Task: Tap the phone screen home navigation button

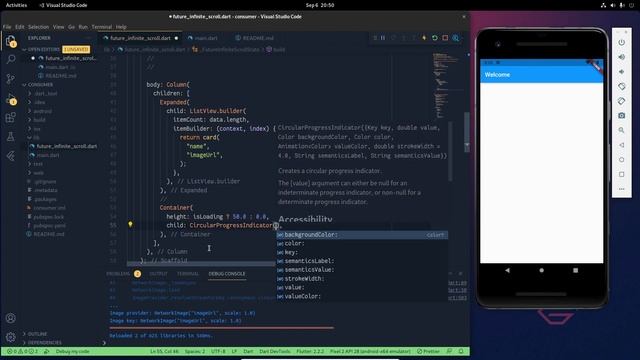Action: tap(541, 270)
